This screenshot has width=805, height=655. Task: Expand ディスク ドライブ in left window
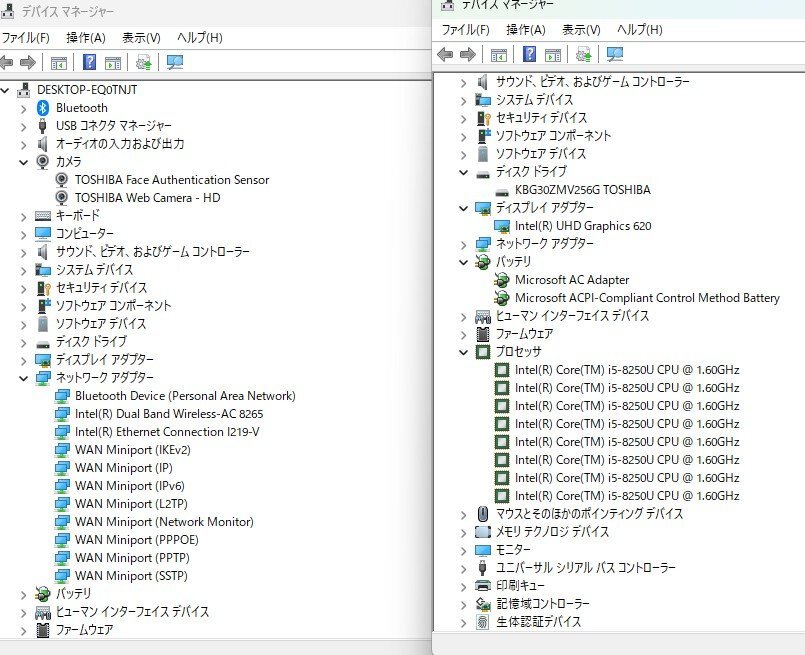tap(23, 342)
